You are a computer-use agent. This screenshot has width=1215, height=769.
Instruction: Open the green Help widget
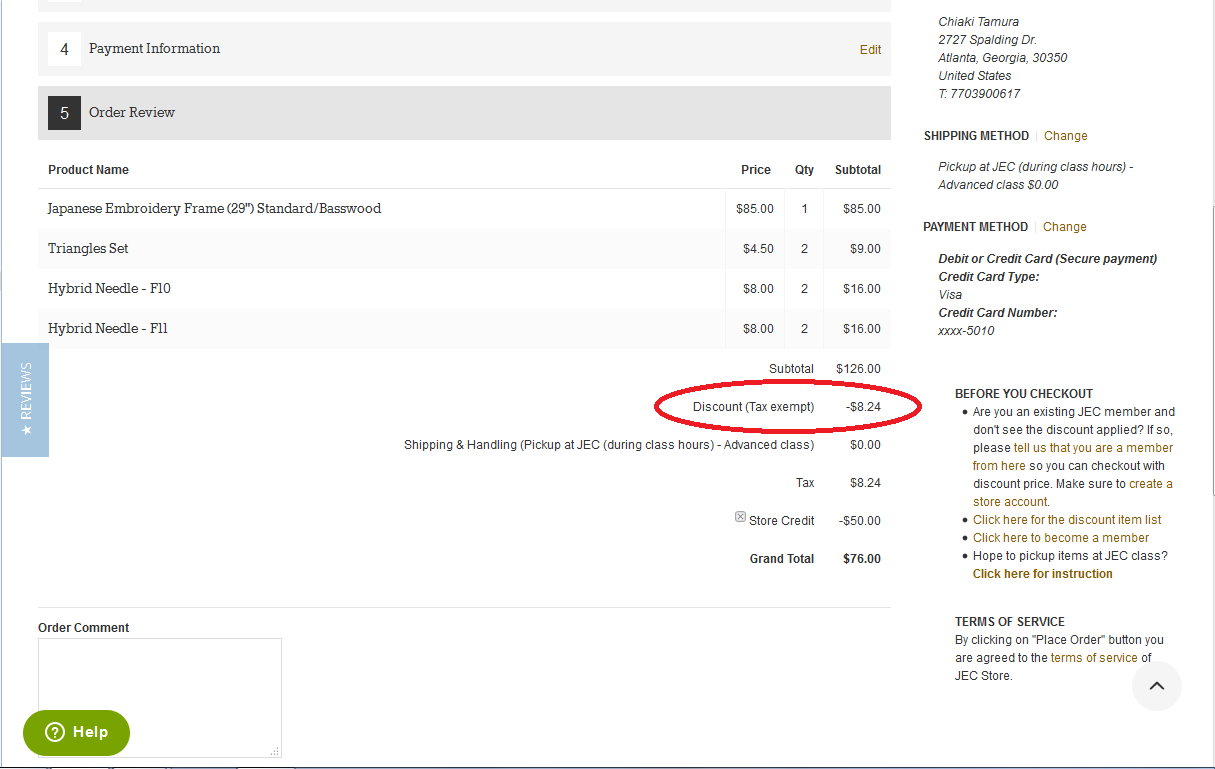coord(77,732)
